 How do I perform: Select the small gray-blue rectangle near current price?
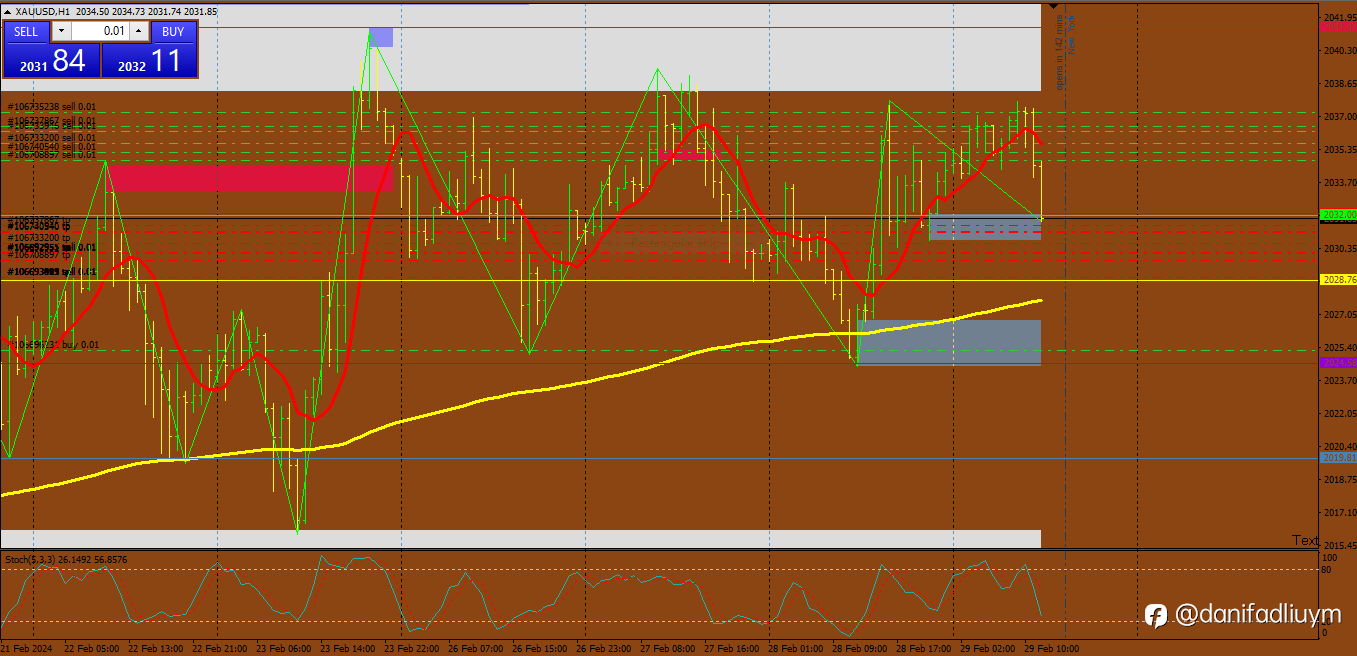point(985,227)
